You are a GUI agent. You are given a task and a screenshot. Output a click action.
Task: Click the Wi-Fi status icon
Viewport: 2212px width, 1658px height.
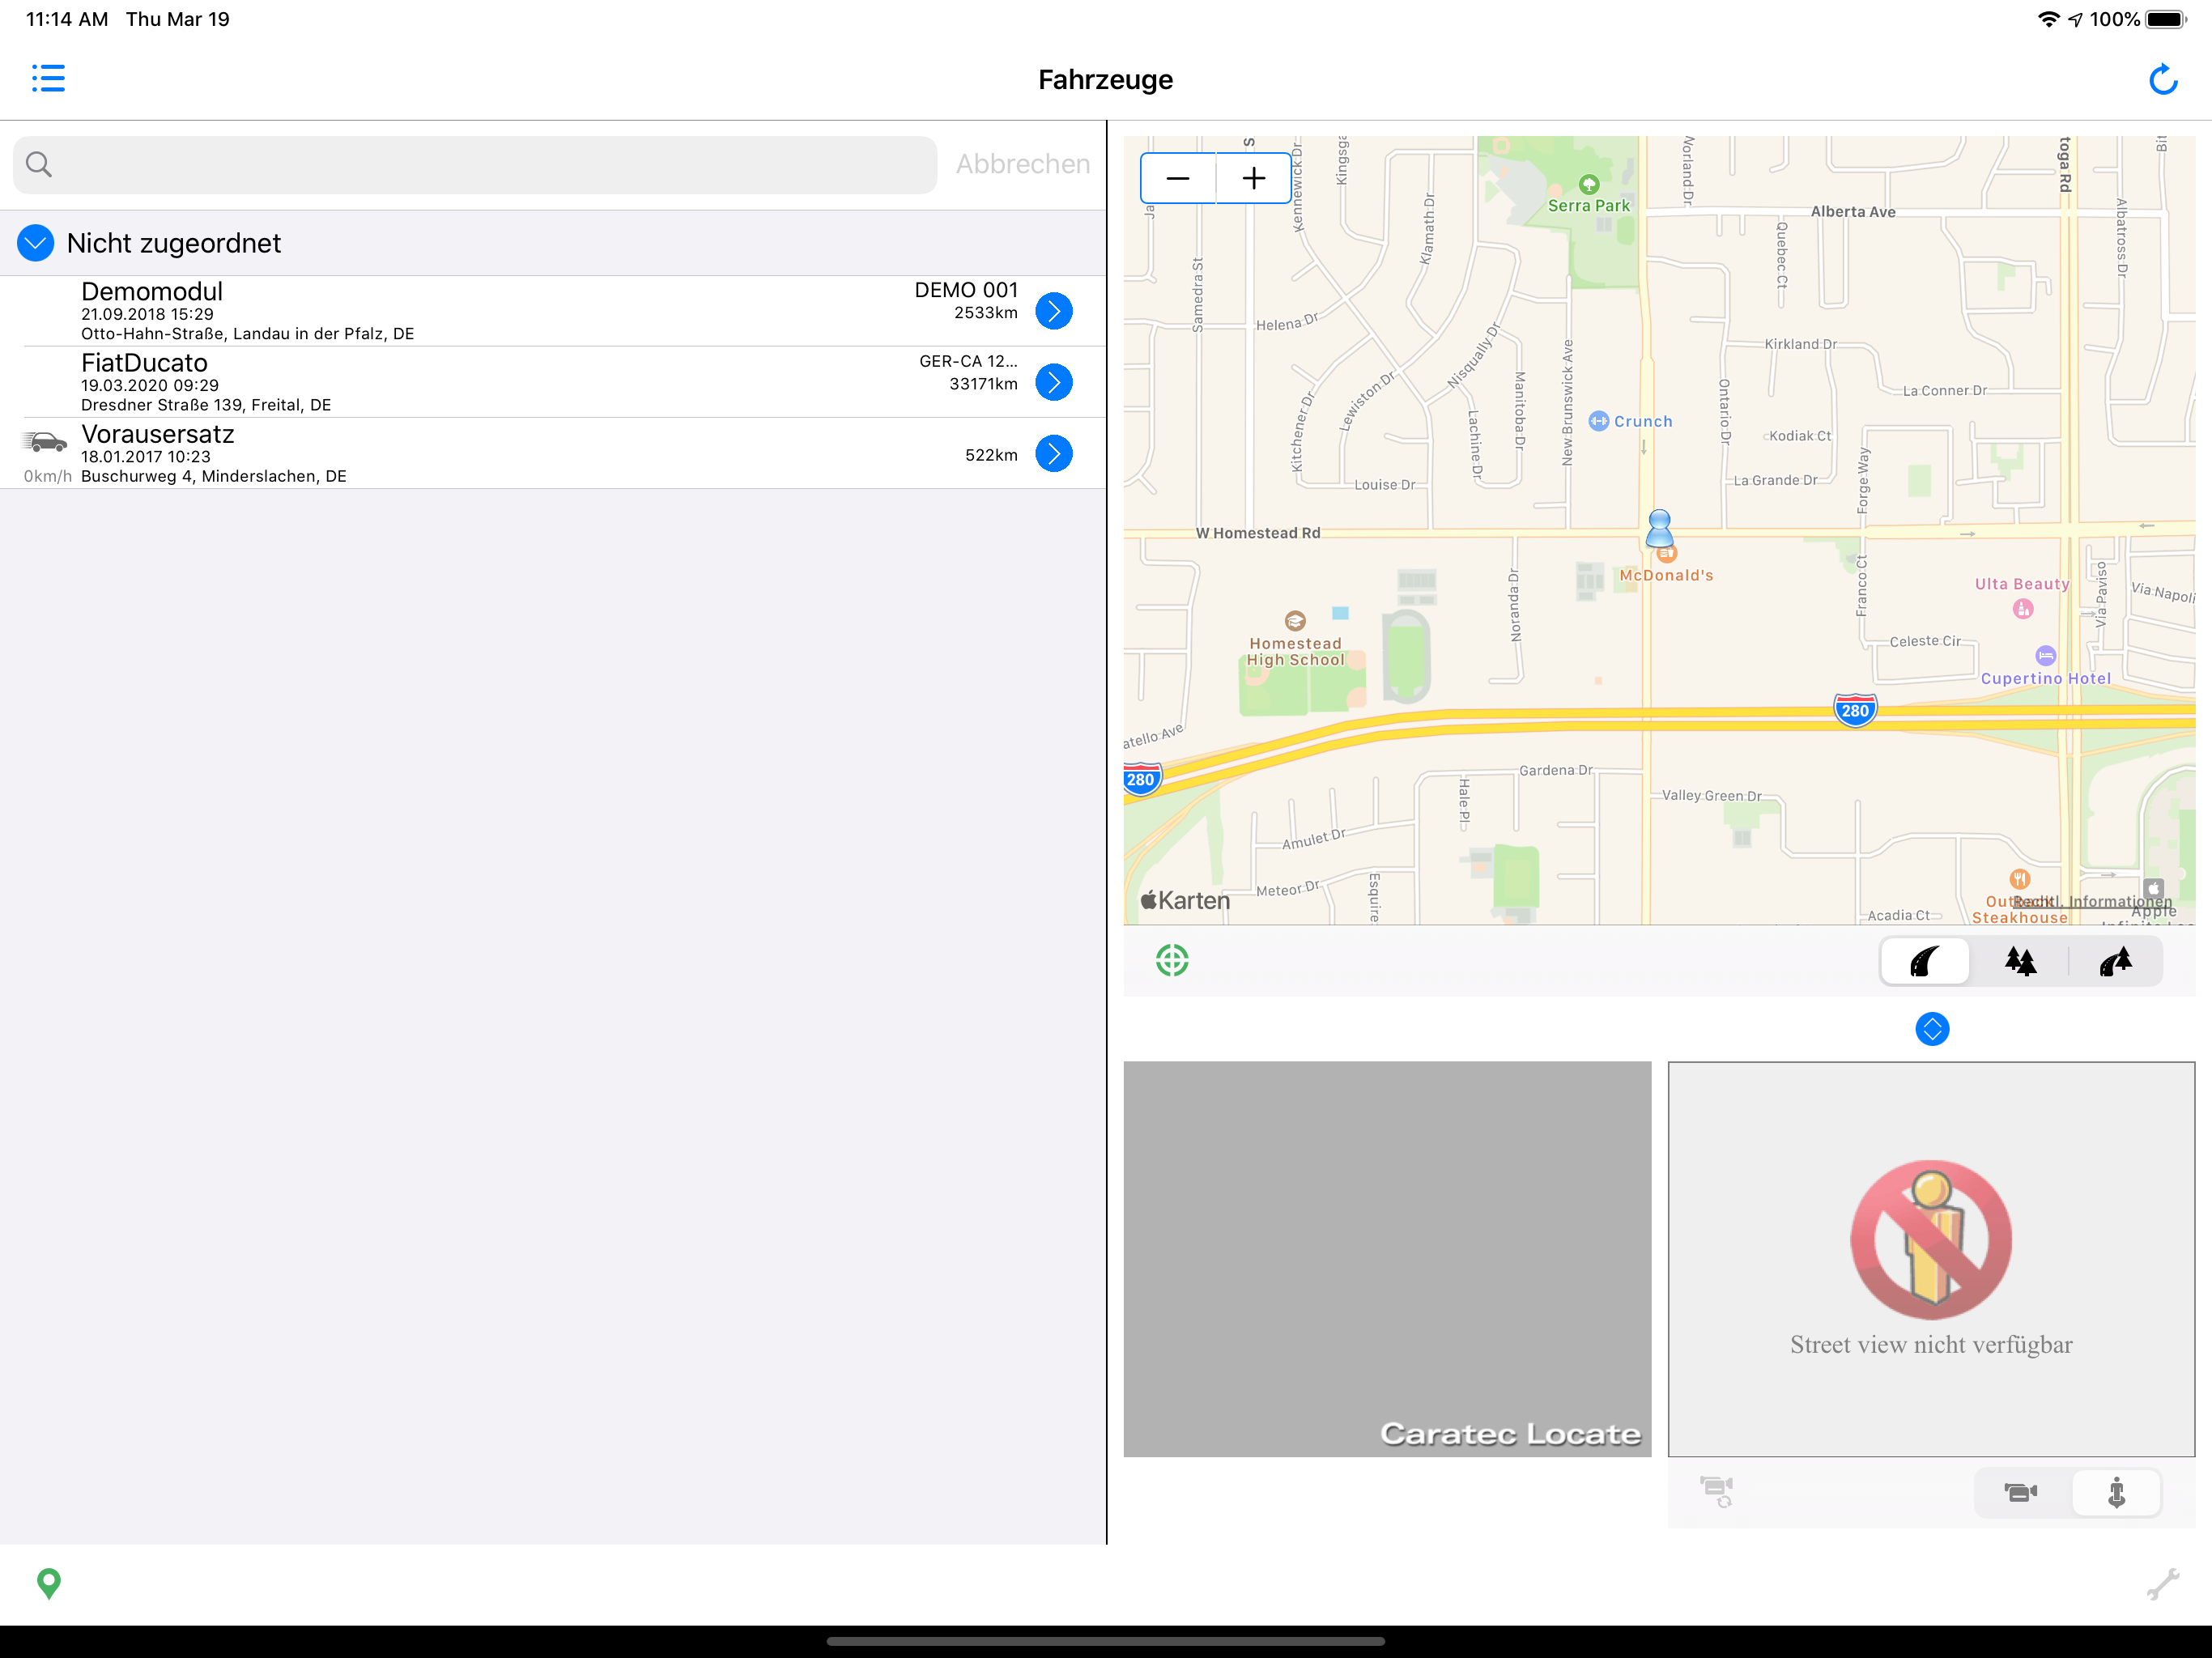(2048, 19)
